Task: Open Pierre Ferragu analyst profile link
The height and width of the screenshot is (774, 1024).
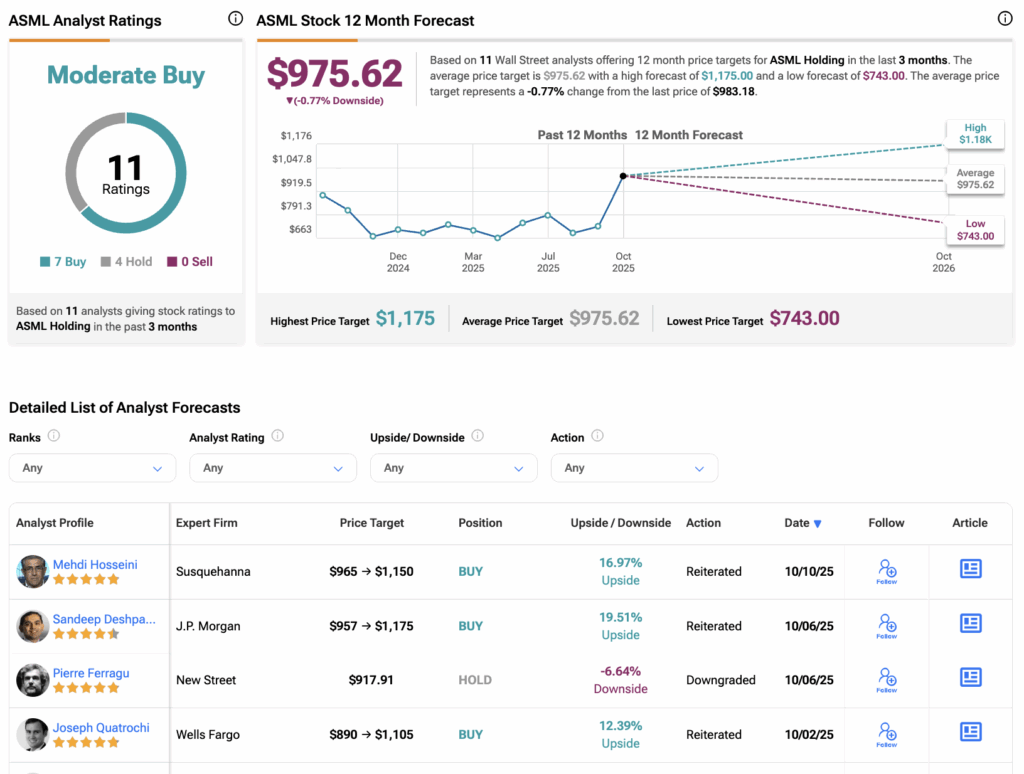Action: click(x=91, y=673)
